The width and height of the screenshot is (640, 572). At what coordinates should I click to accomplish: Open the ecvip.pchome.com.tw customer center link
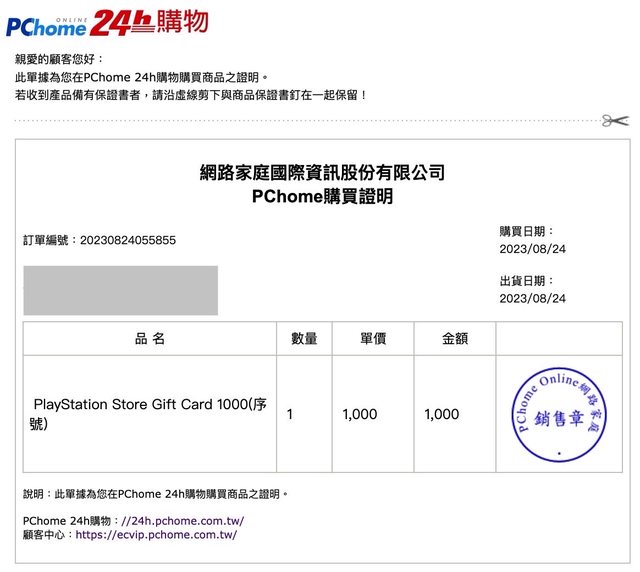[x=156, y=535]
